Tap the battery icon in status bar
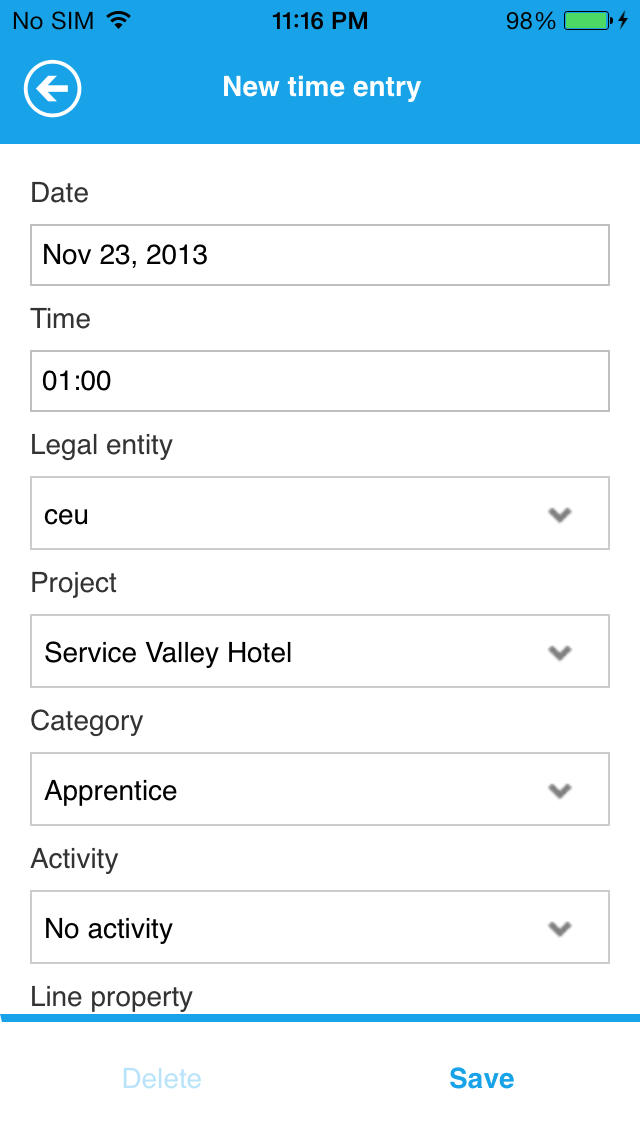Screen dimensions: 640x1136 pos(588,21)
